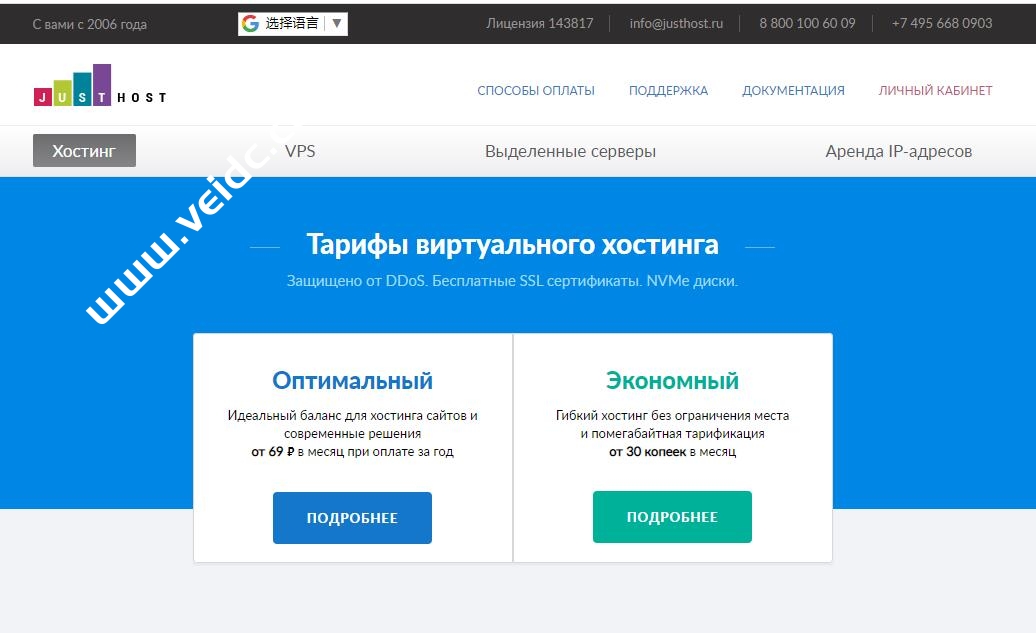Switch to the Хостинг tab

(84, 150)
